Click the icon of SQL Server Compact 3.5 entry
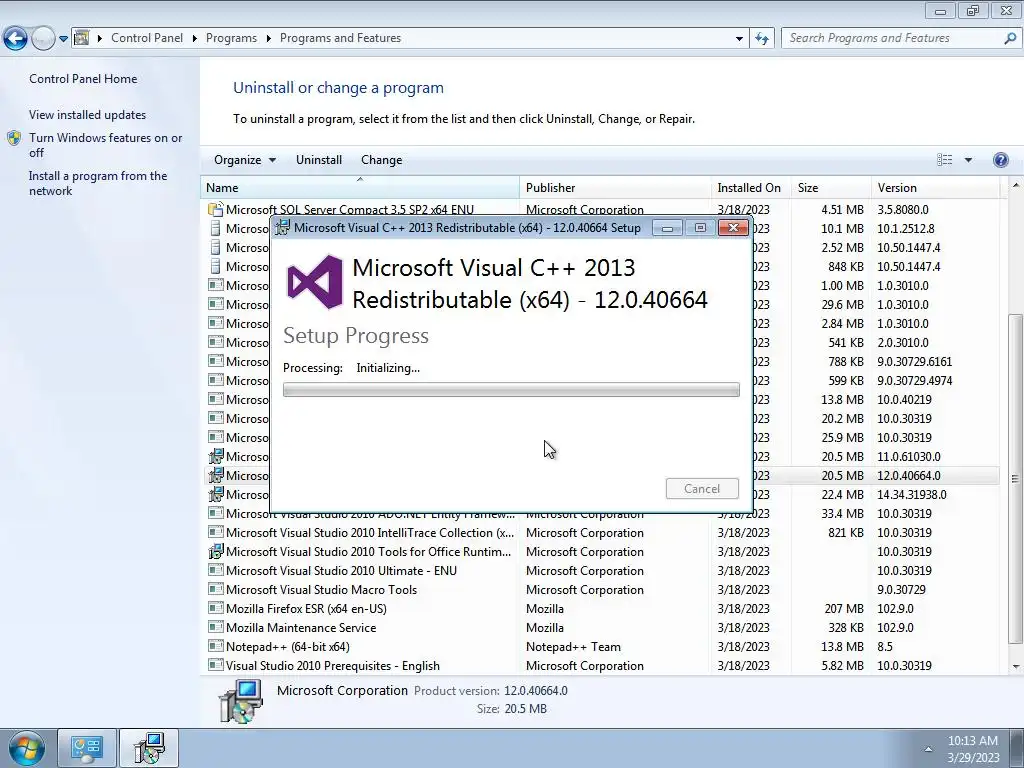1024x768 pixels. 216,210
